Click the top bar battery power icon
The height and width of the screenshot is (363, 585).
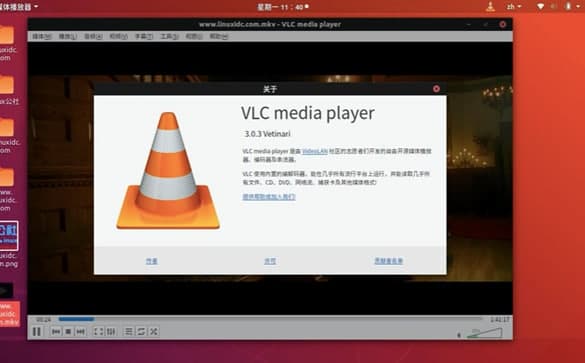click(568, 6)
